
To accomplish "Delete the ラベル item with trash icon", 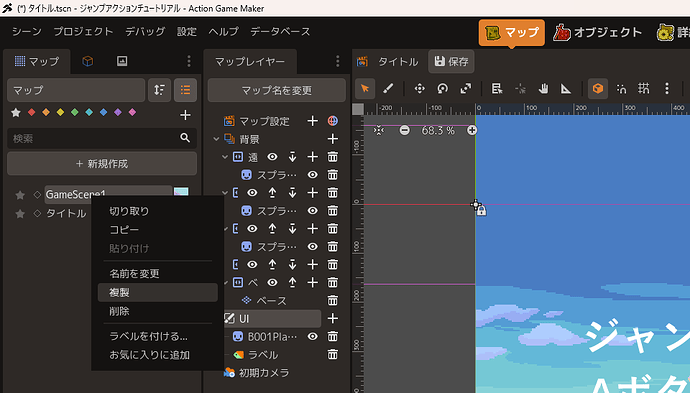I will [x=333, y=354].
